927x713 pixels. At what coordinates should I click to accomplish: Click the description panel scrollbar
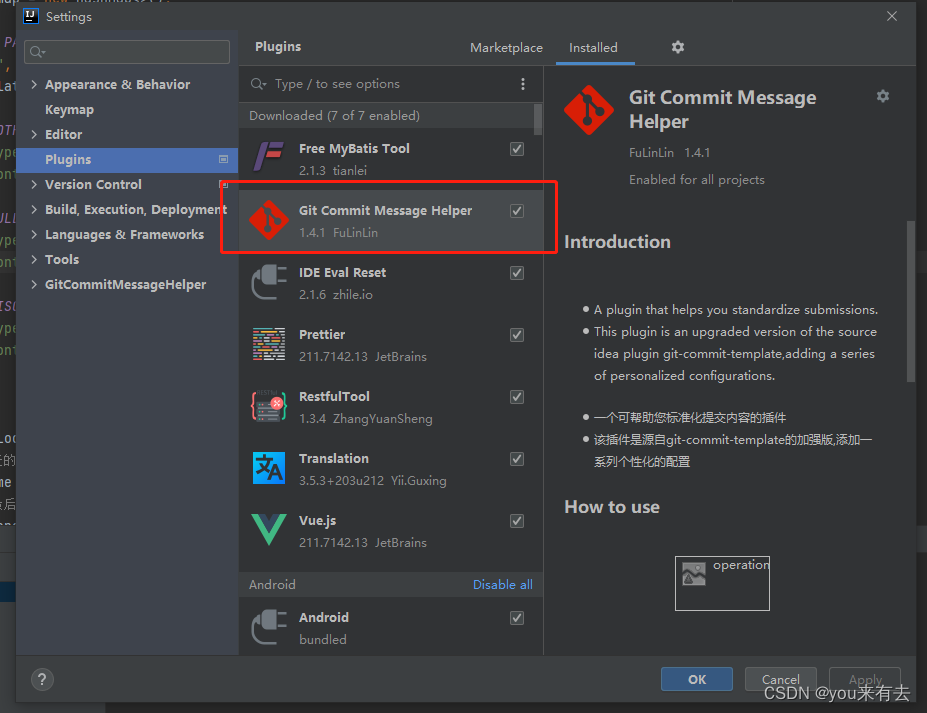(910, 302)
